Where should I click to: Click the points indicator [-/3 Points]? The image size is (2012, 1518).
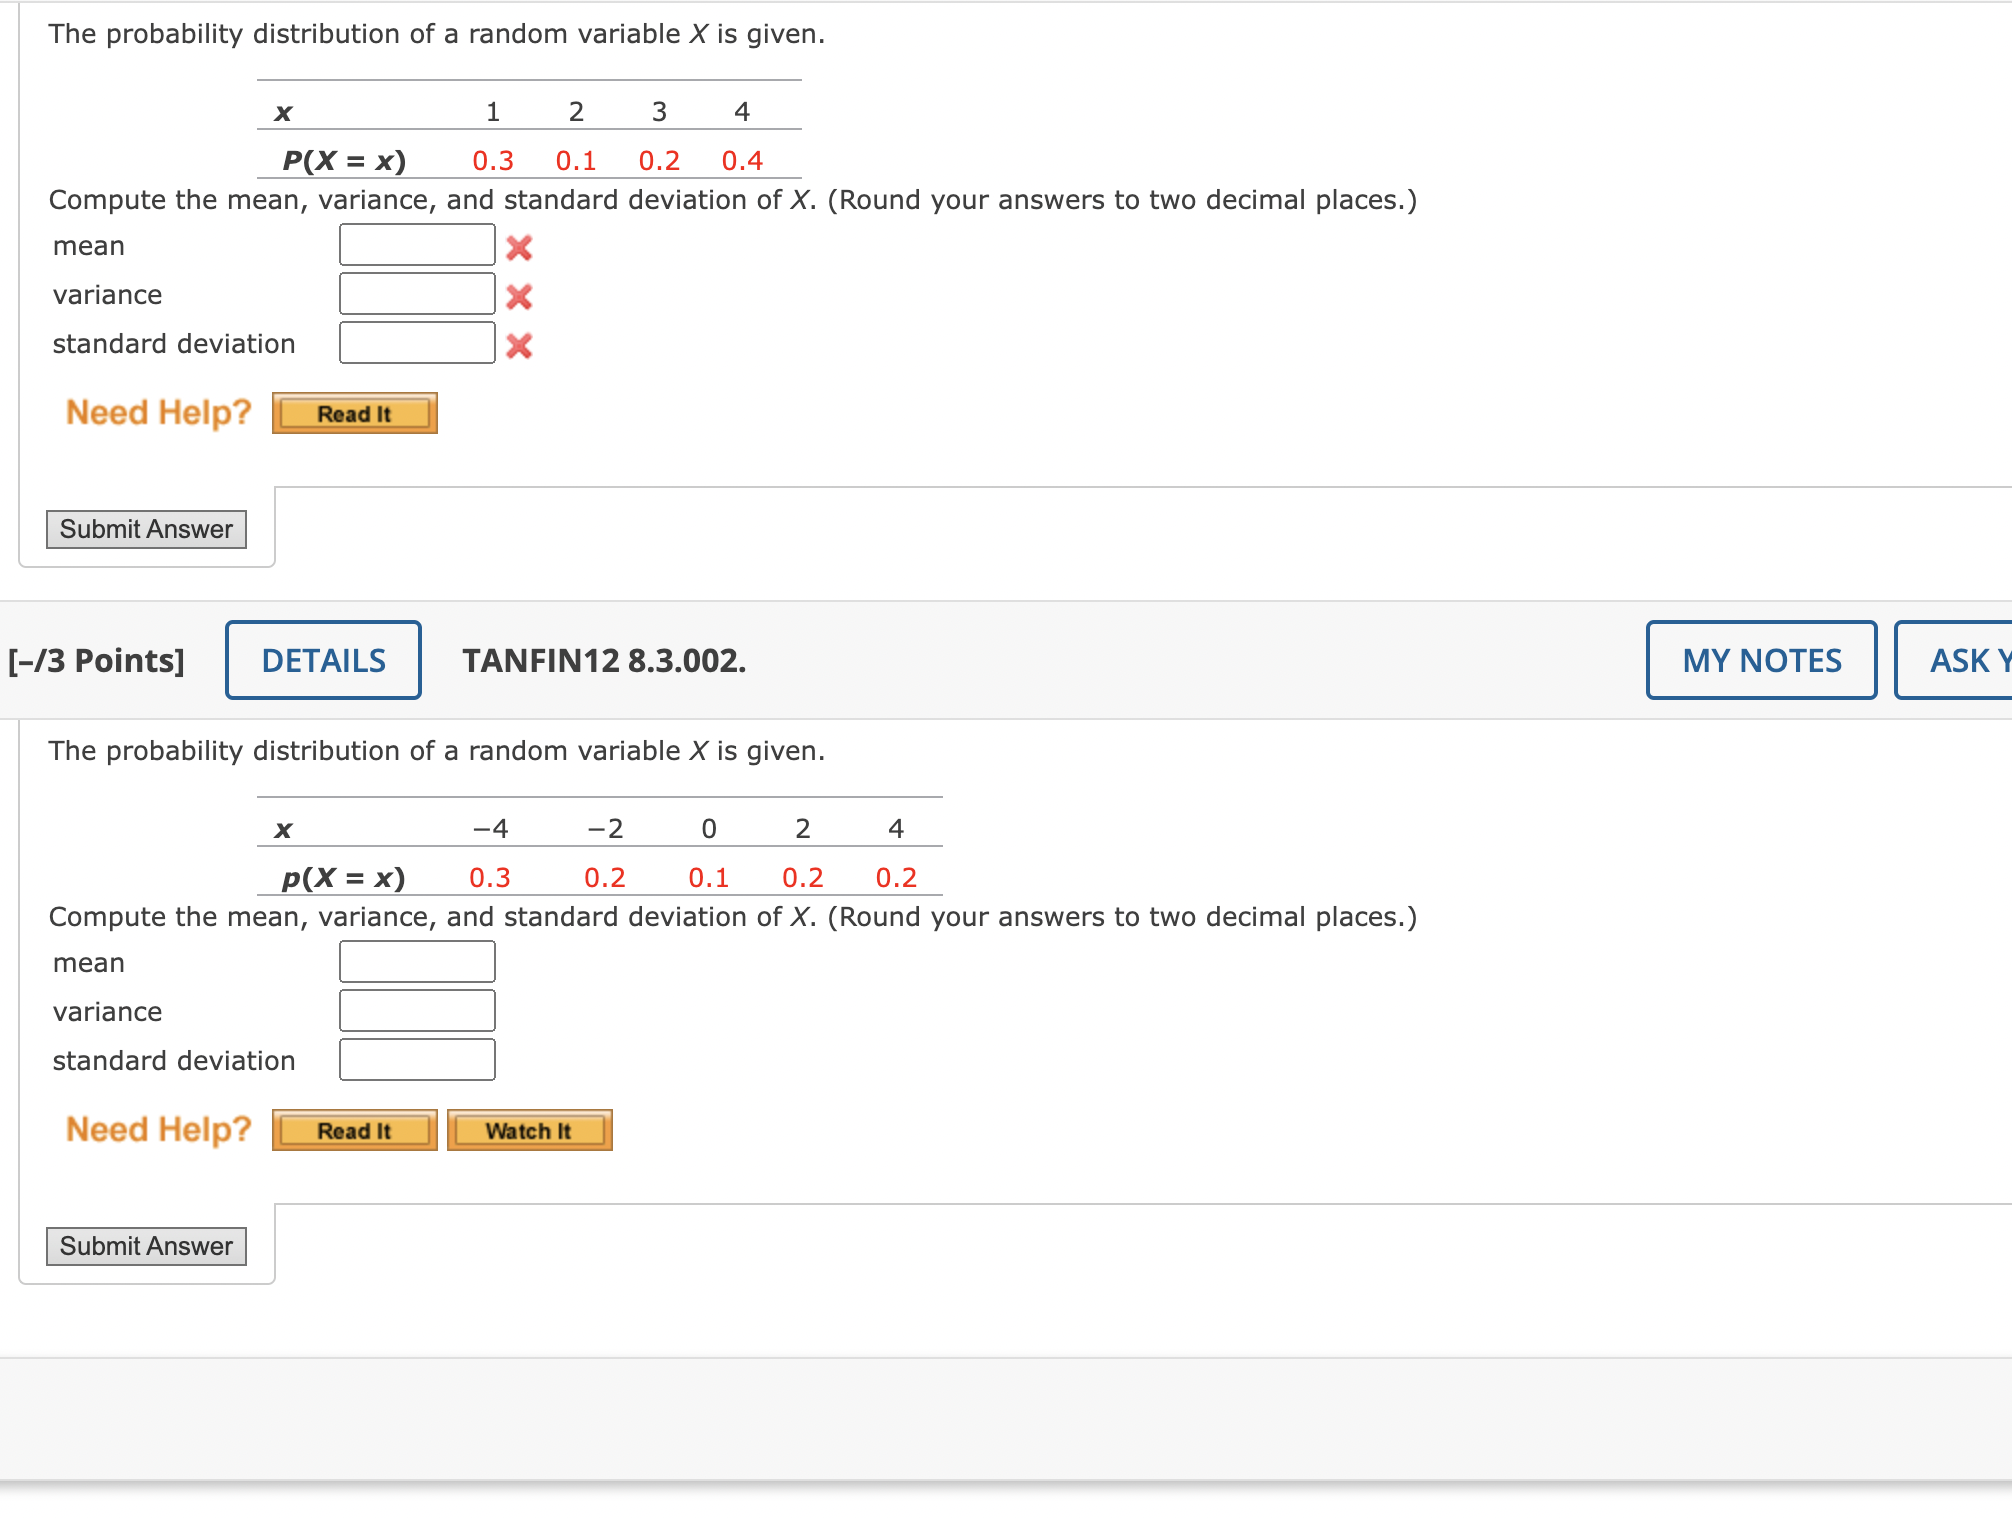coord(97,660)
